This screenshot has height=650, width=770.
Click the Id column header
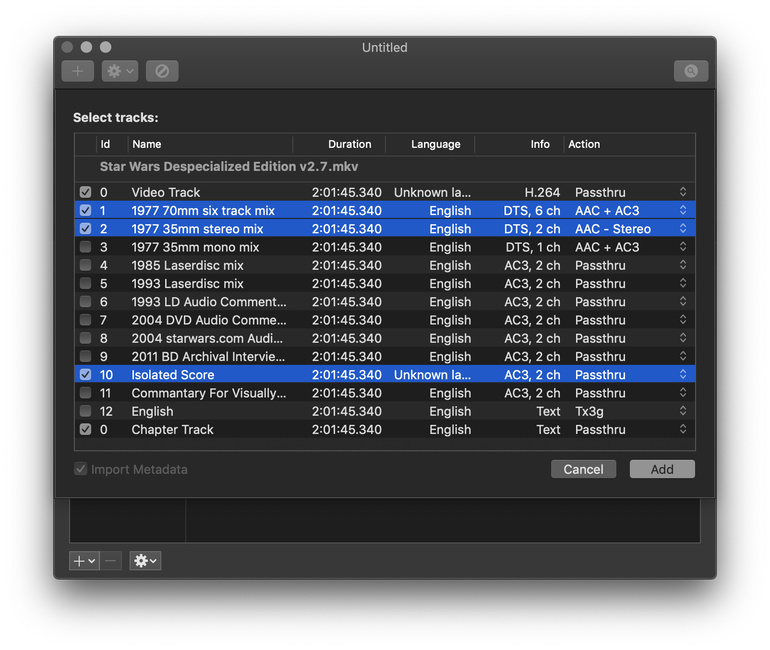point(112,144)
